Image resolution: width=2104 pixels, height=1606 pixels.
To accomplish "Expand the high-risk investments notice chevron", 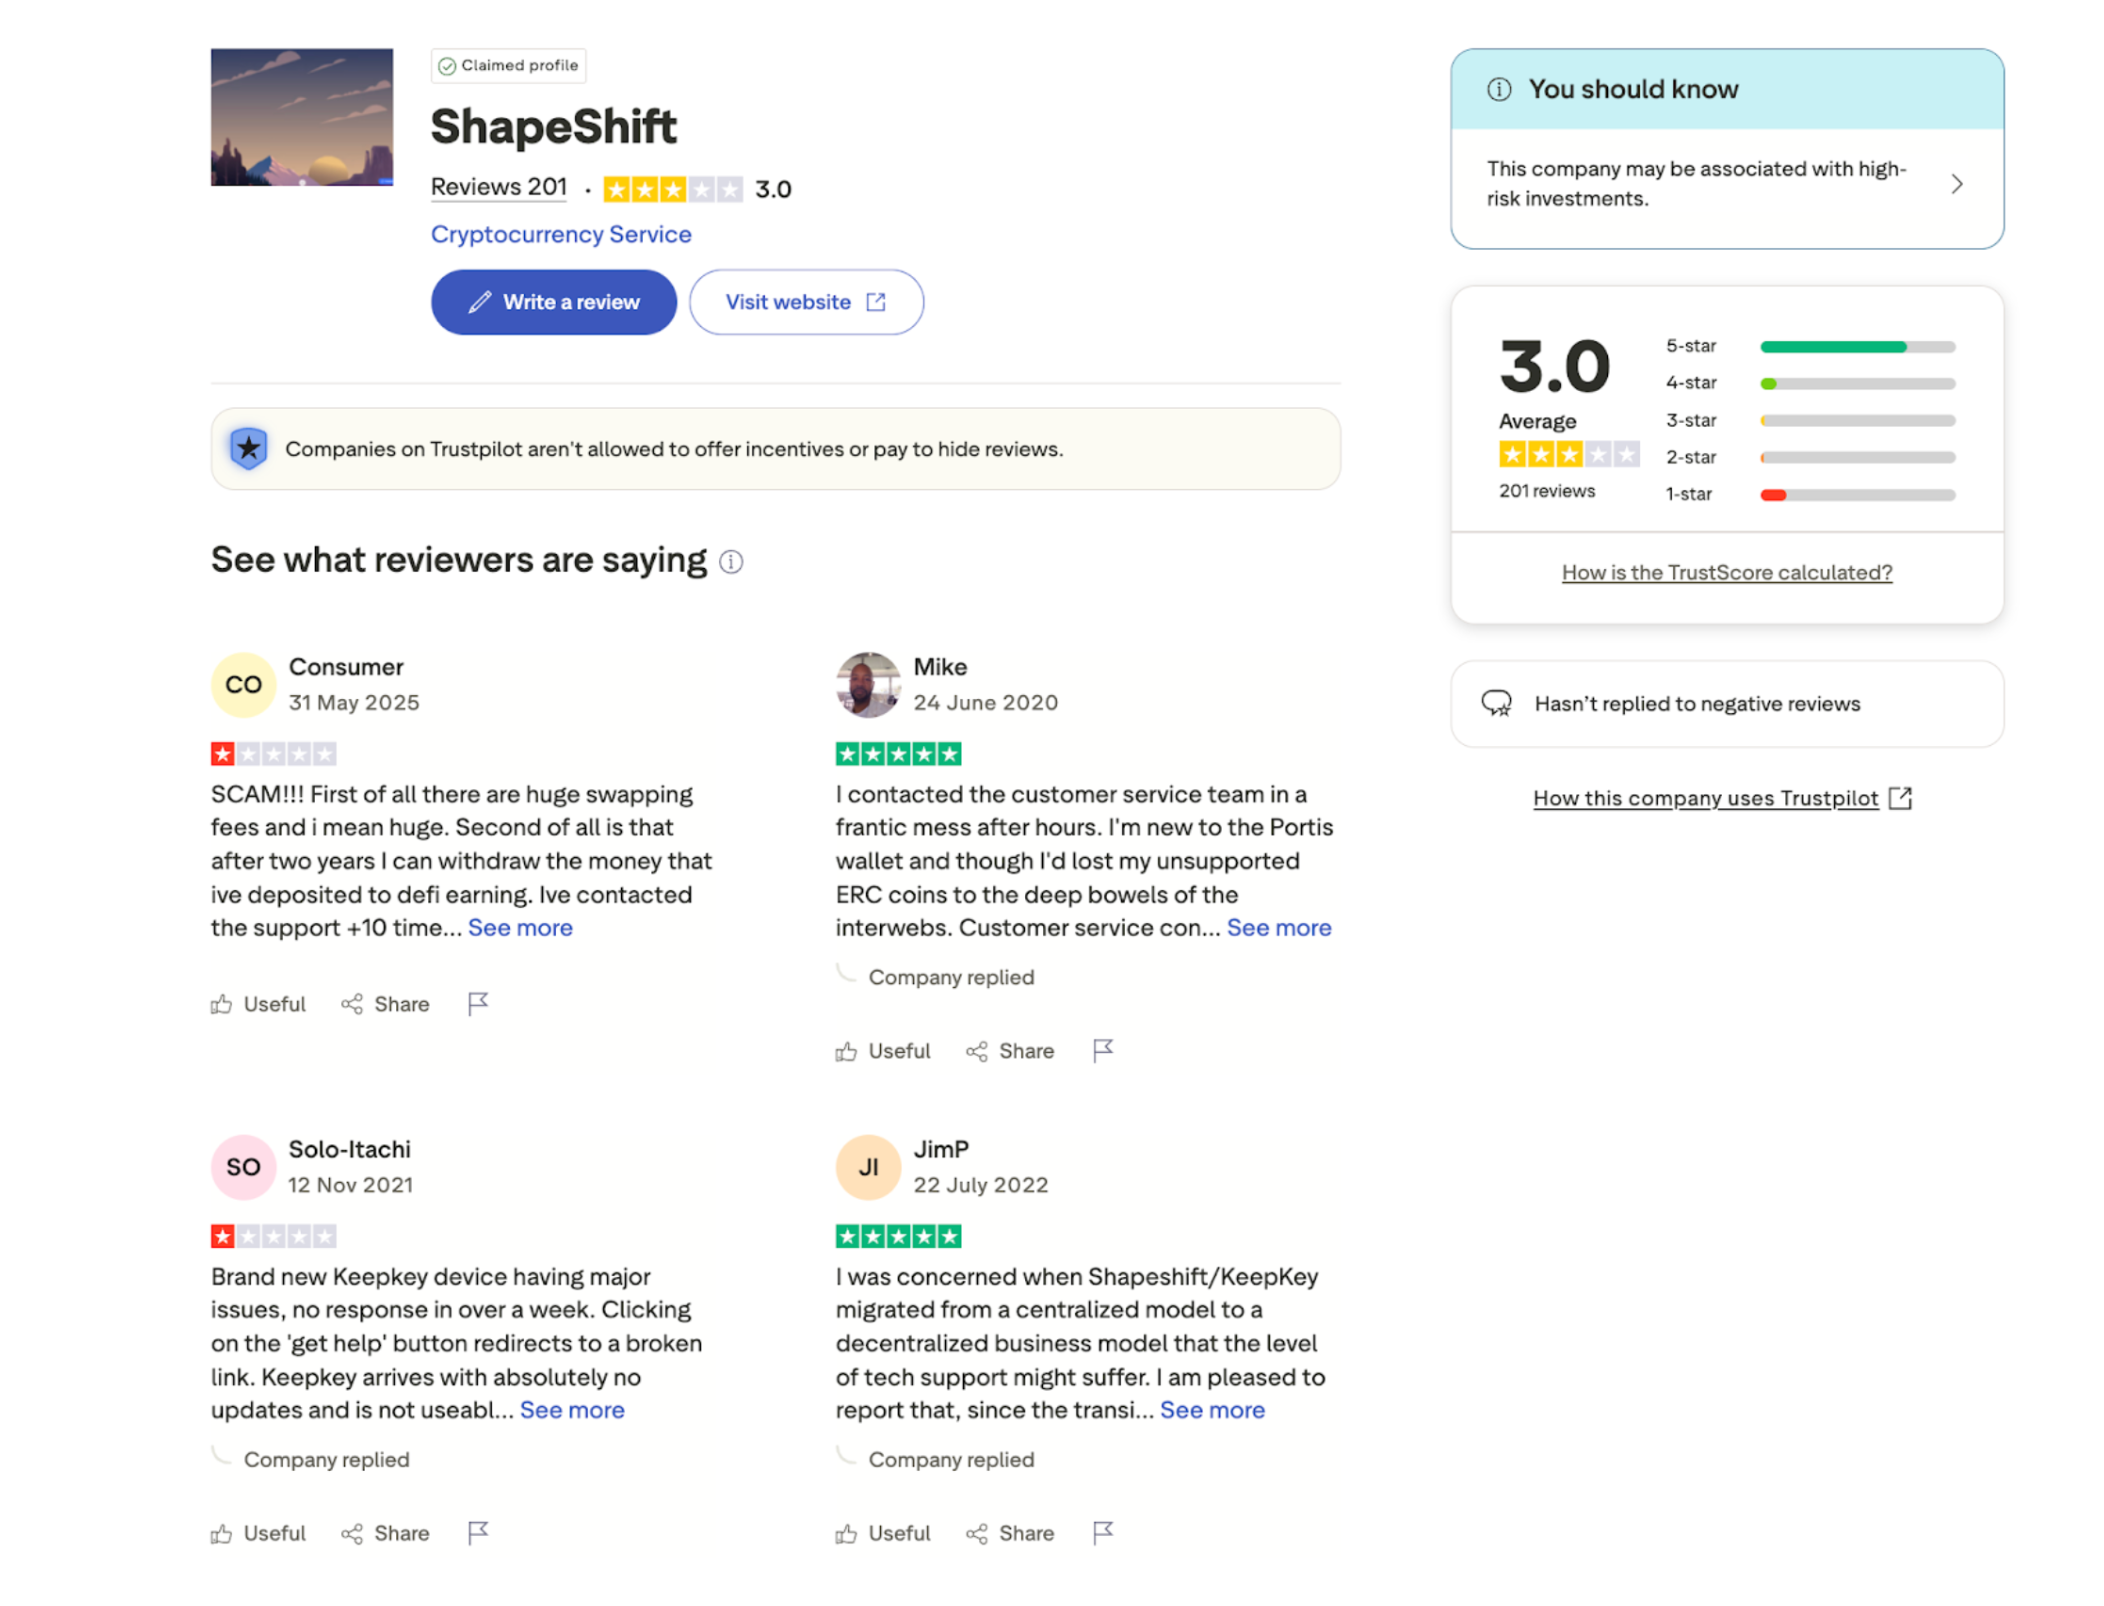I will coord(1957,184).
